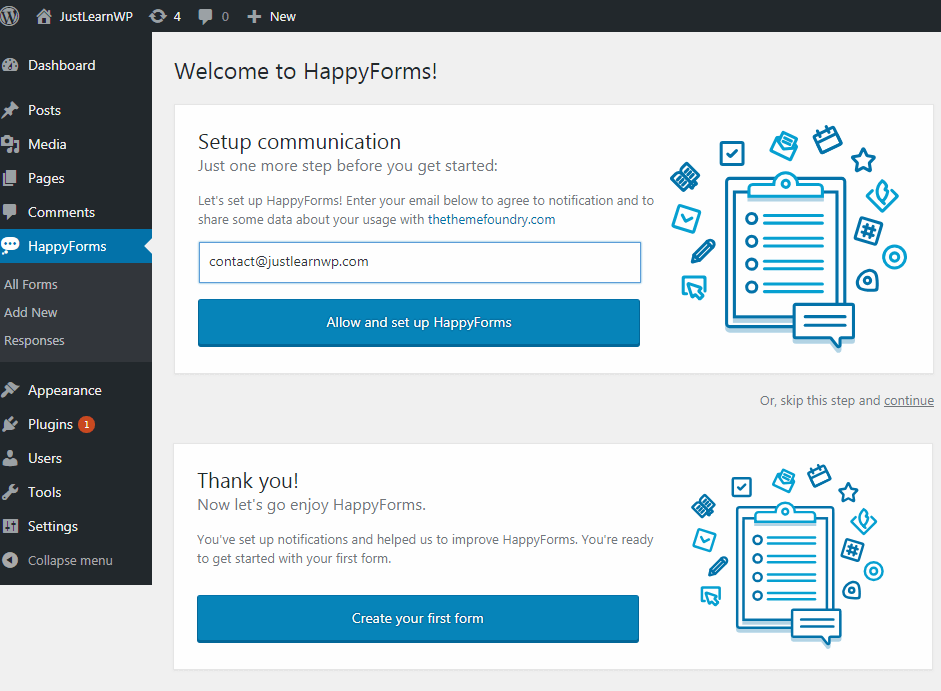Image resolution: width=941 pixels, height=691 pixels.
Task: Focus the contact@justlearnwp.com email field
Action: (x=419, y=262)
